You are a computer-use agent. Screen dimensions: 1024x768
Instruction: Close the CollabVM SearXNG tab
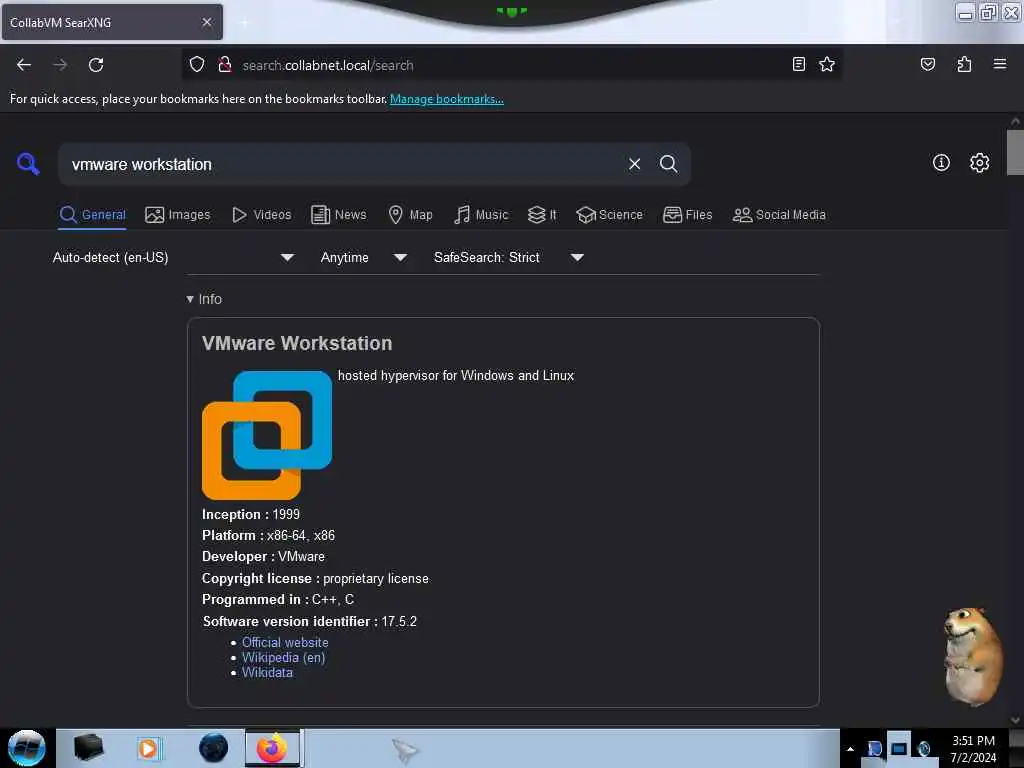(206, 22)
